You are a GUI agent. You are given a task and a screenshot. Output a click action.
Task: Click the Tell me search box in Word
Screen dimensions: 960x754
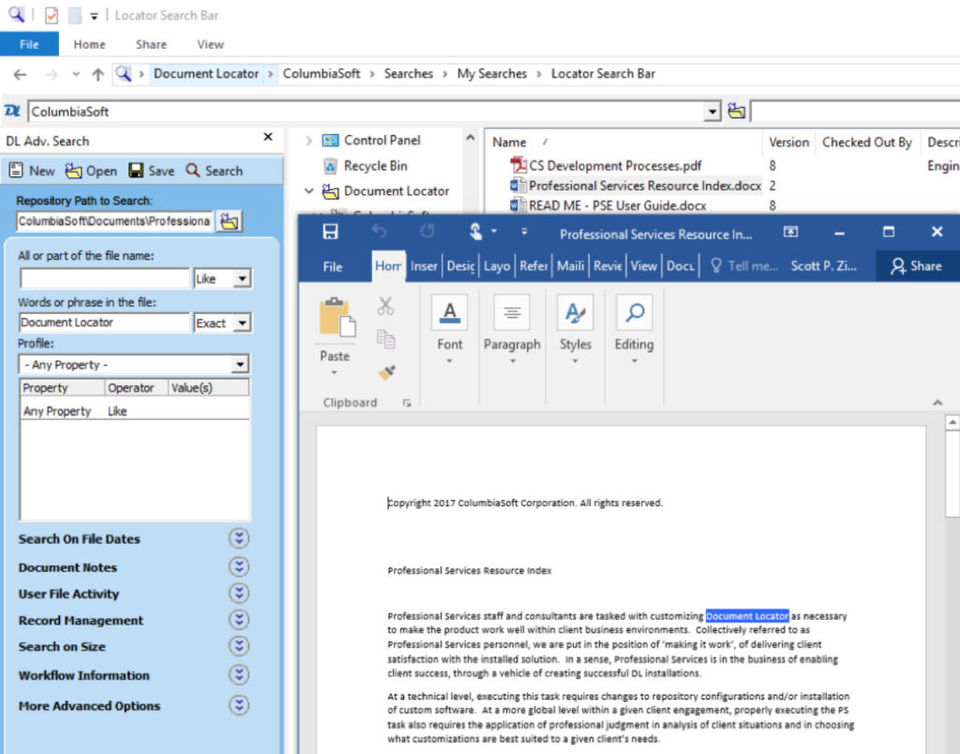click(x=744, y=266)
